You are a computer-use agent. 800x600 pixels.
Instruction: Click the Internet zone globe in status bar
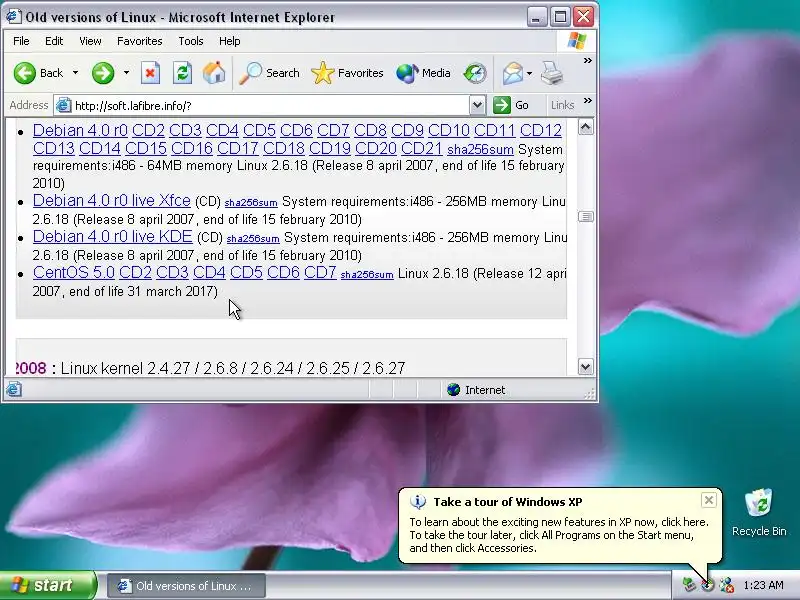pyautogui.click(x=454, y=390)
